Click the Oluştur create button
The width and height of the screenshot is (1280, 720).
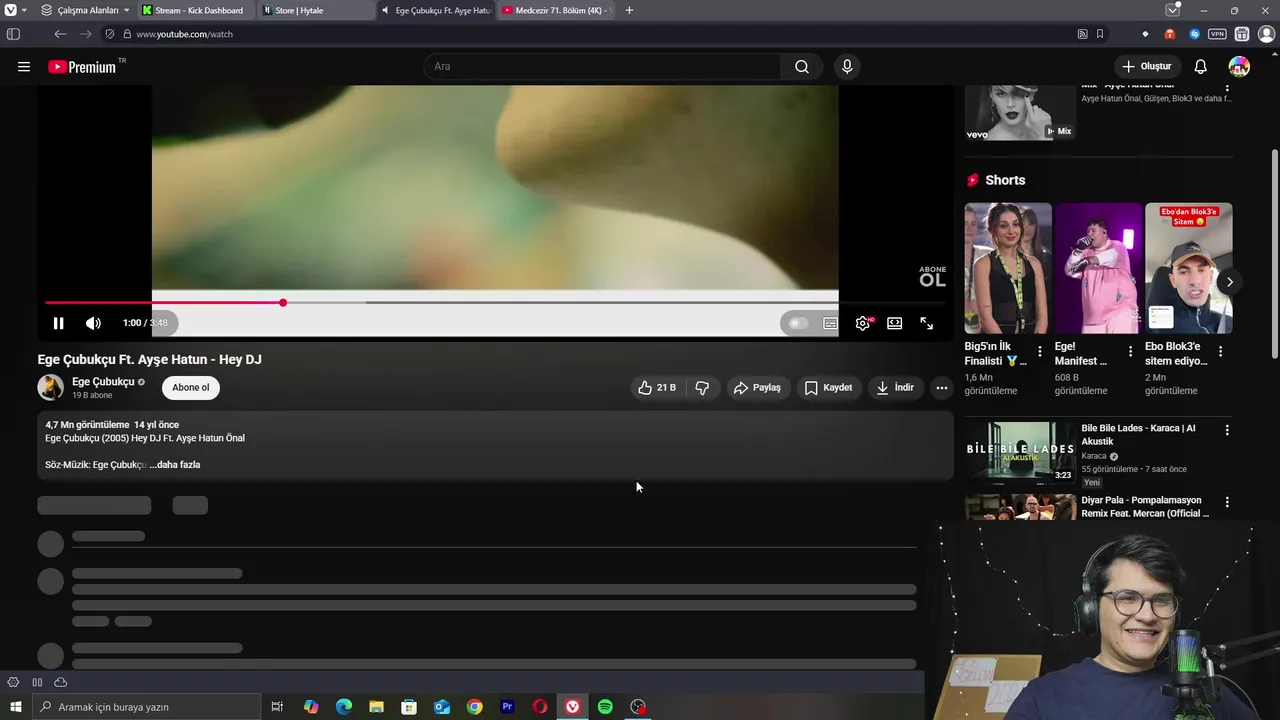pos(1146,67)
